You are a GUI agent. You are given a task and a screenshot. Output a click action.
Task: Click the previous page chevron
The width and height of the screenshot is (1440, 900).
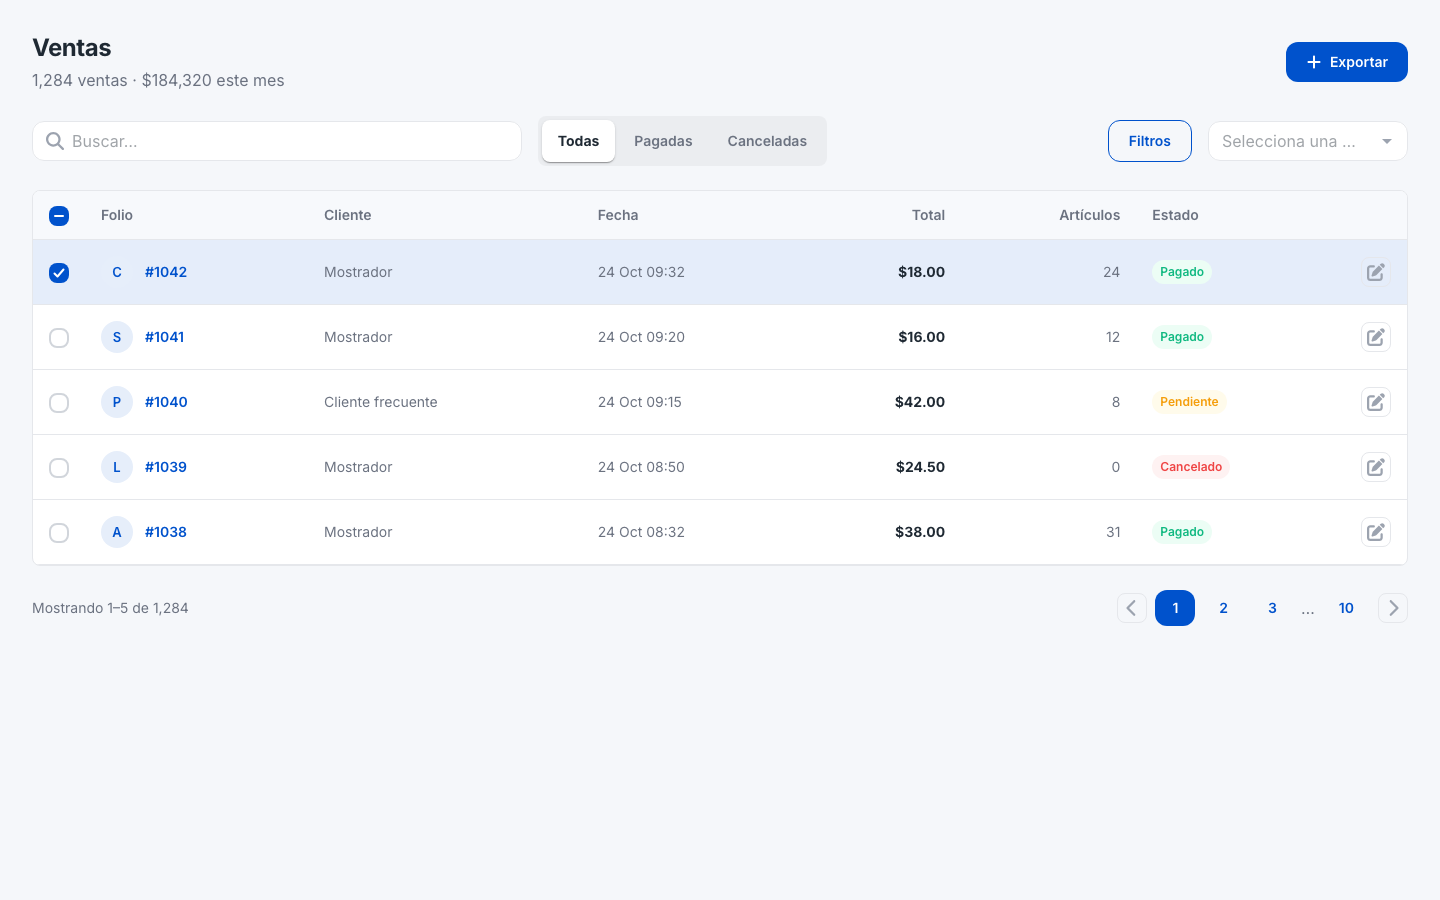[1132, 608]
